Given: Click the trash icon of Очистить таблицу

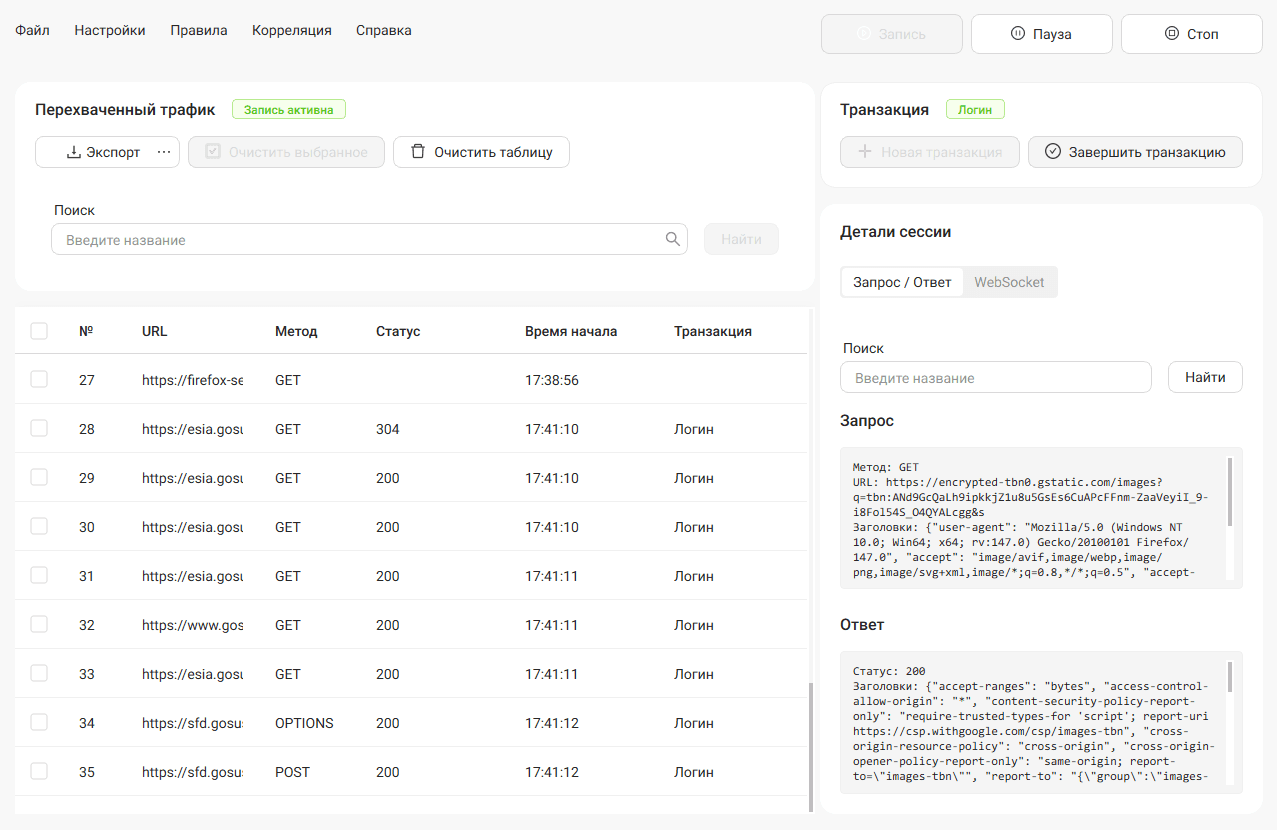Looking at the screenshot, I should (x=418, y=152).
